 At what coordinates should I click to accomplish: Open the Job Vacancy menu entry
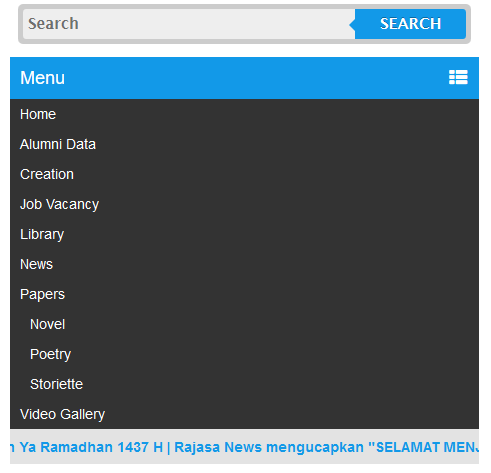[244, 204]
